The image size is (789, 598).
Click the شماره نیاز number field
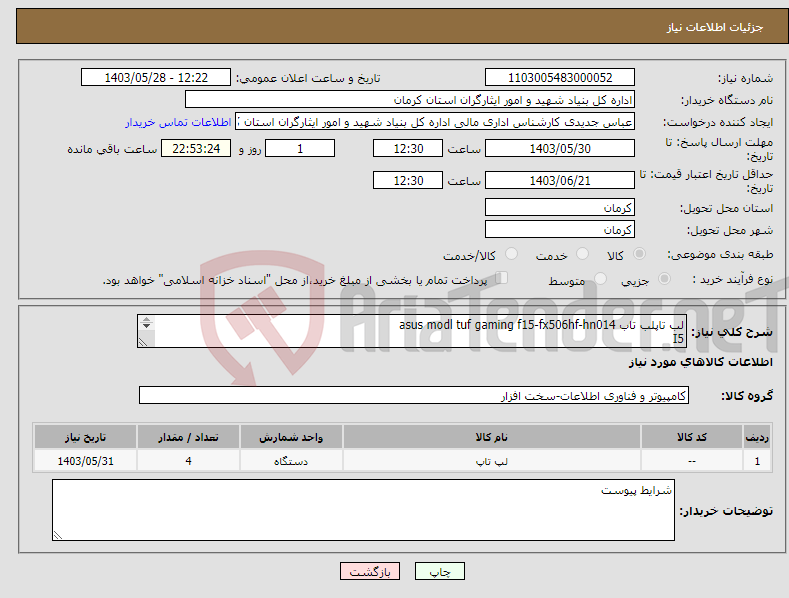pos(560,78)
